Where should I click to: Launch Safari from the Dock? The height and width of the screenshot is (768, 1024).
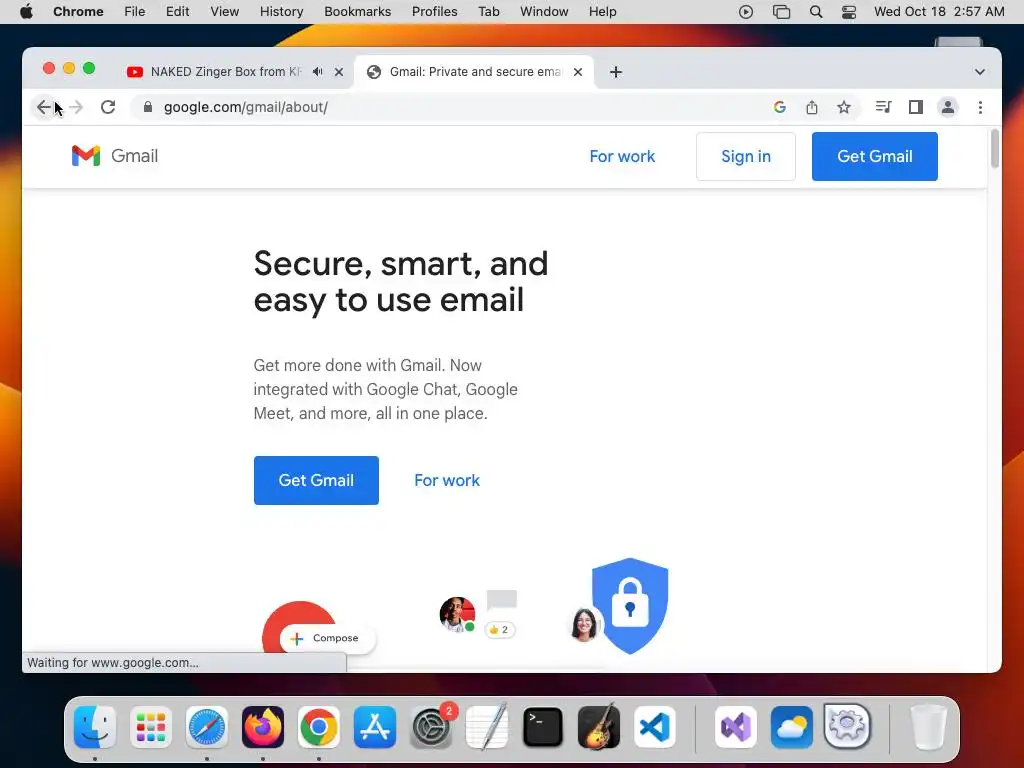(x=207, y=728)
